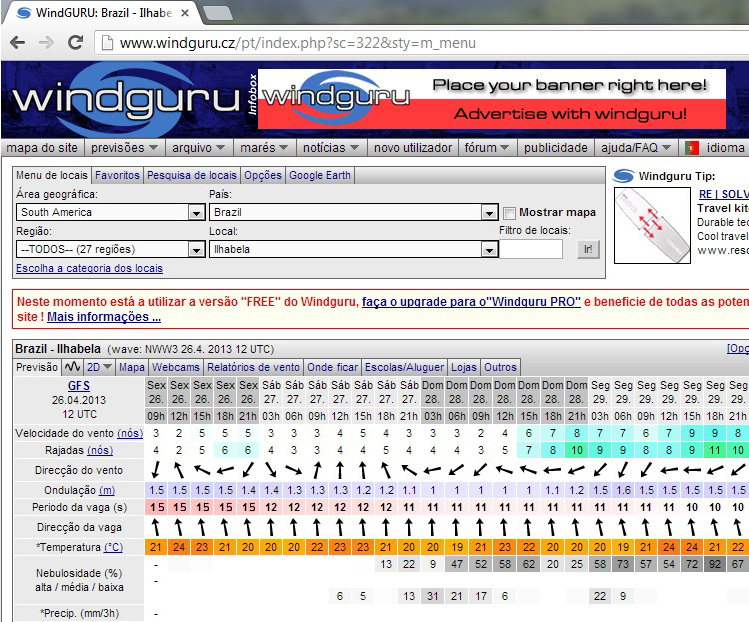Click the pink wave period '15' for Sex 26 09h
This screenshot has width=749, height=622.
pyautogui.click(x=157, y=507)
